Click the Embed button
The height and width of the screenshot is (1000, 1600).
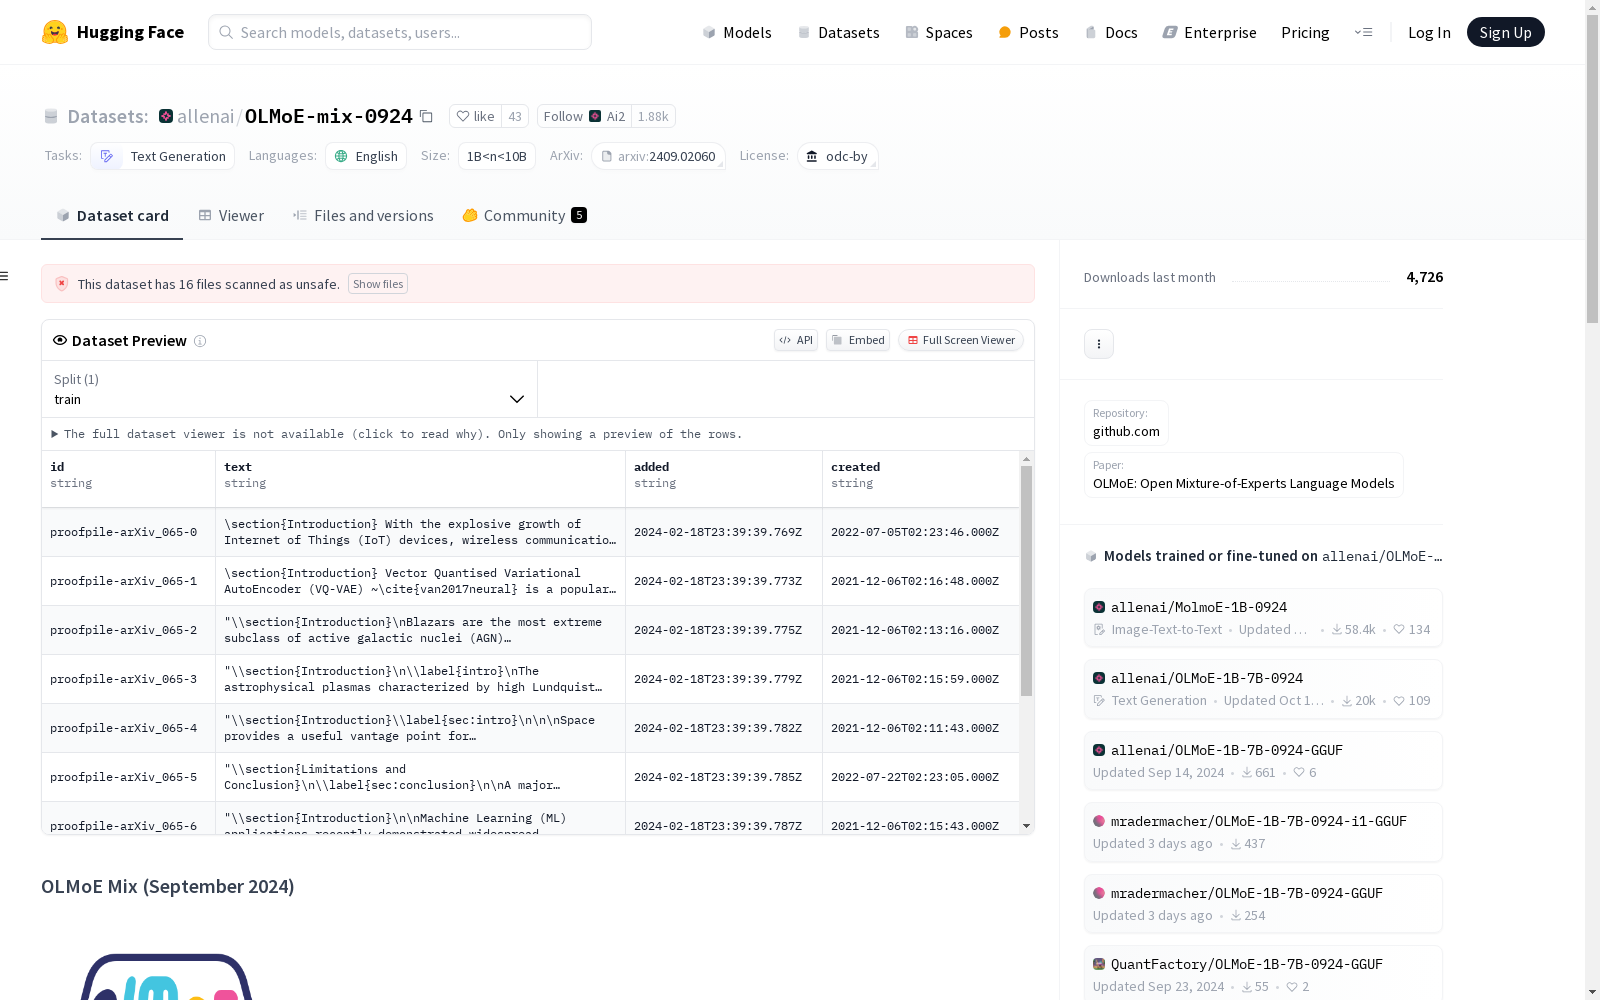[x=858, y=340]
